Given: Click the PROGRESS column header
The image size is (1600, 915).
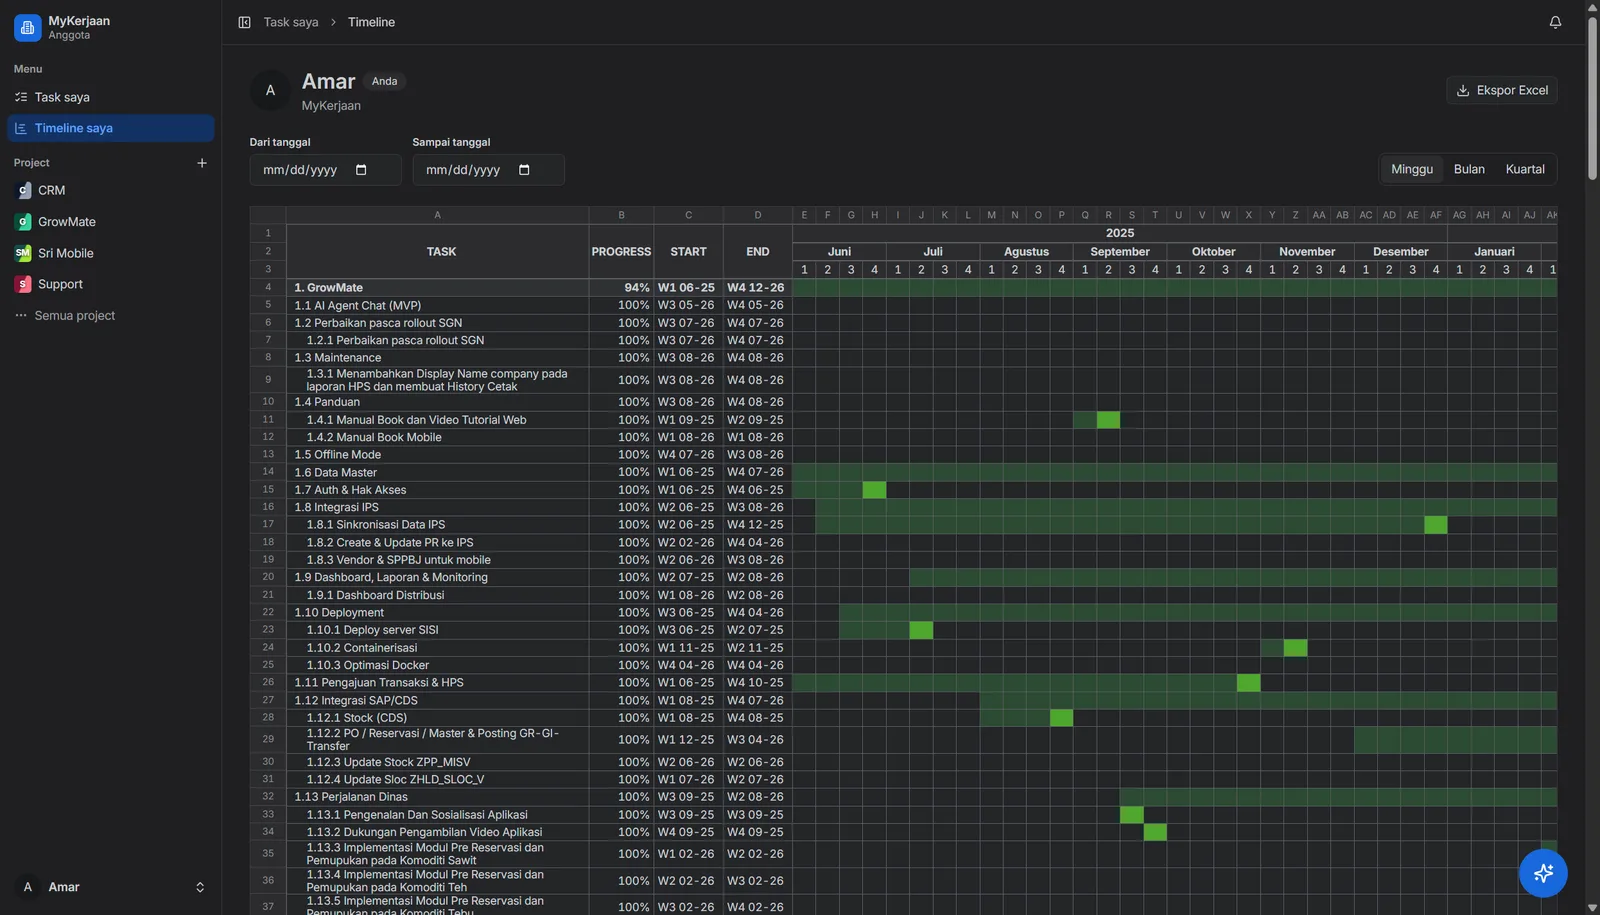Looking at the screenshot, I should click(x=621, y=252).
